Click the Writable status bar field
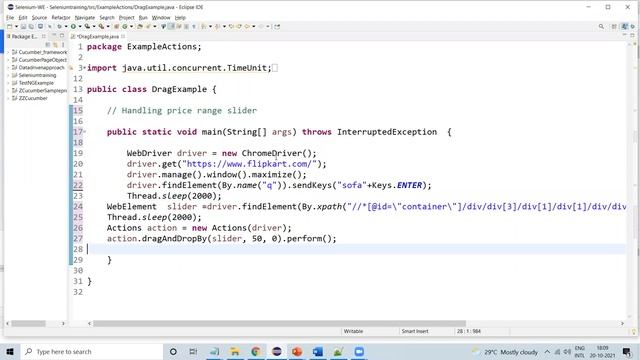The width and height of the screenshot is (640, 360). click(353, 331)
